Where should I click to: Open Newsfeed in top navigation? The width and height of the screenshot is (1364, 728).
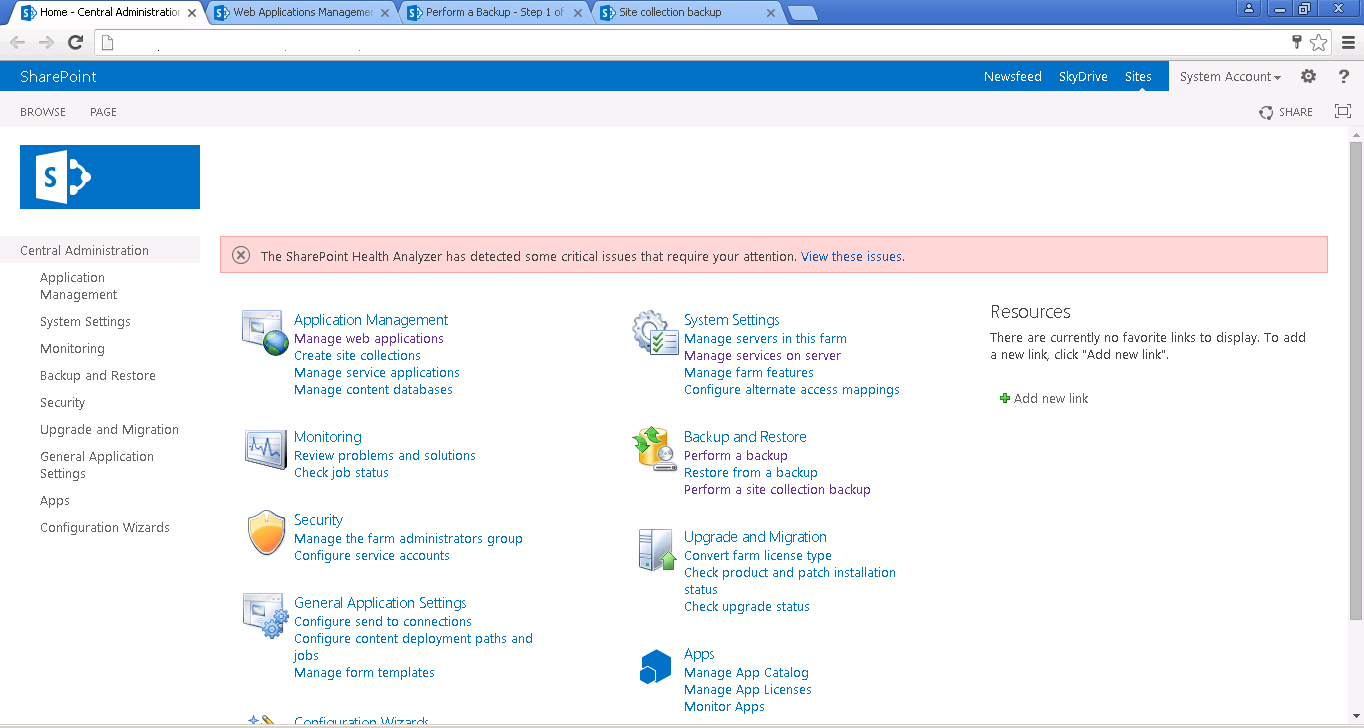tap(1013, 76)
